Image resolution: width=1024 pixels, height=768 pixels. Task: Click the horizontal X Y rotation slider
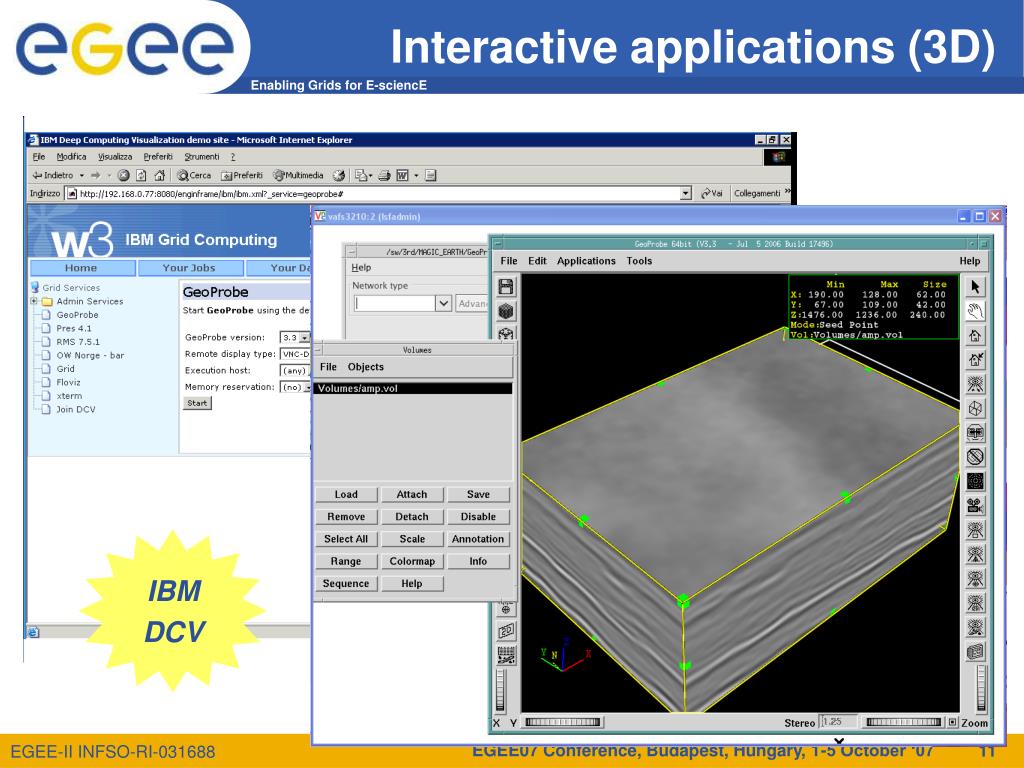click(x=563, y=722)
